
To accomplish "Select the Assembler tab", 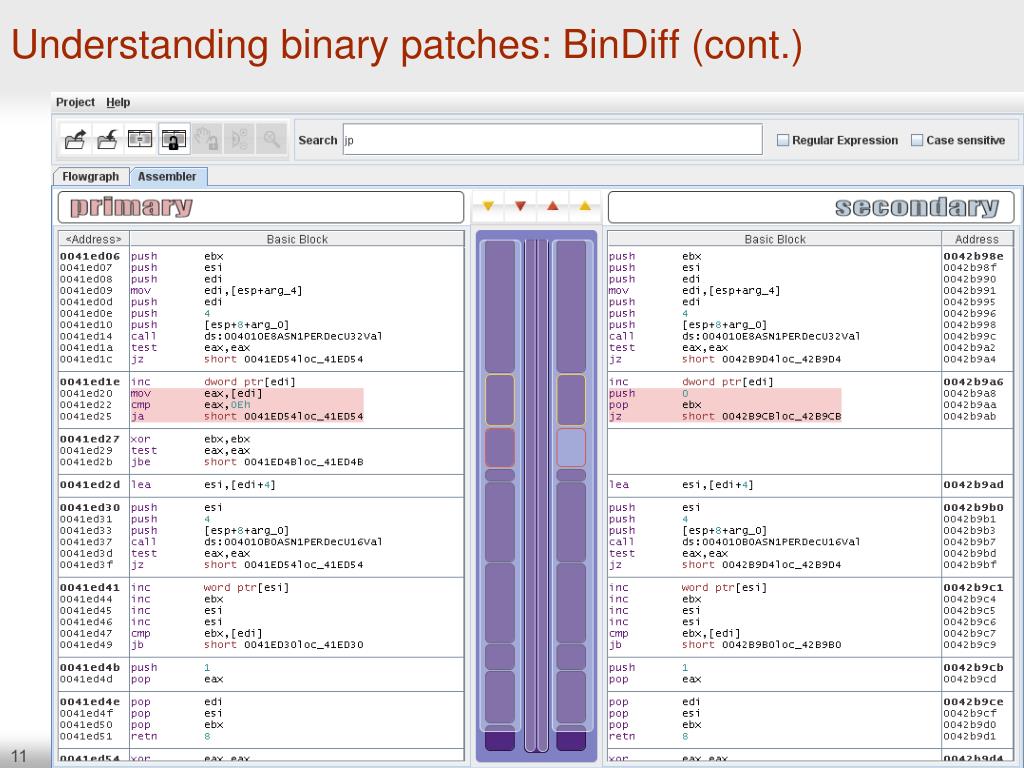I will [x=167, y=177].
